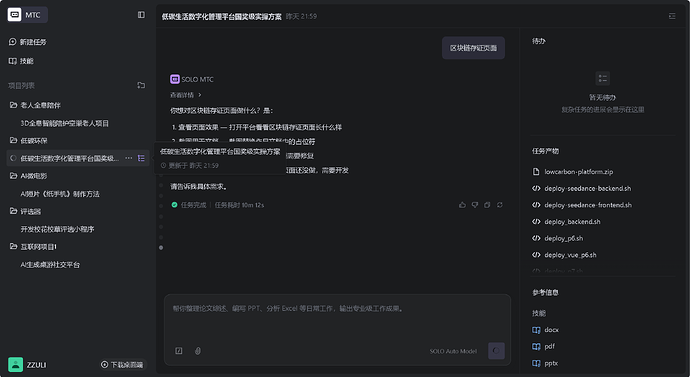Click code icon beside deploy-seedance-backend.sh
The image size is (690, 377).
(536, 188)
